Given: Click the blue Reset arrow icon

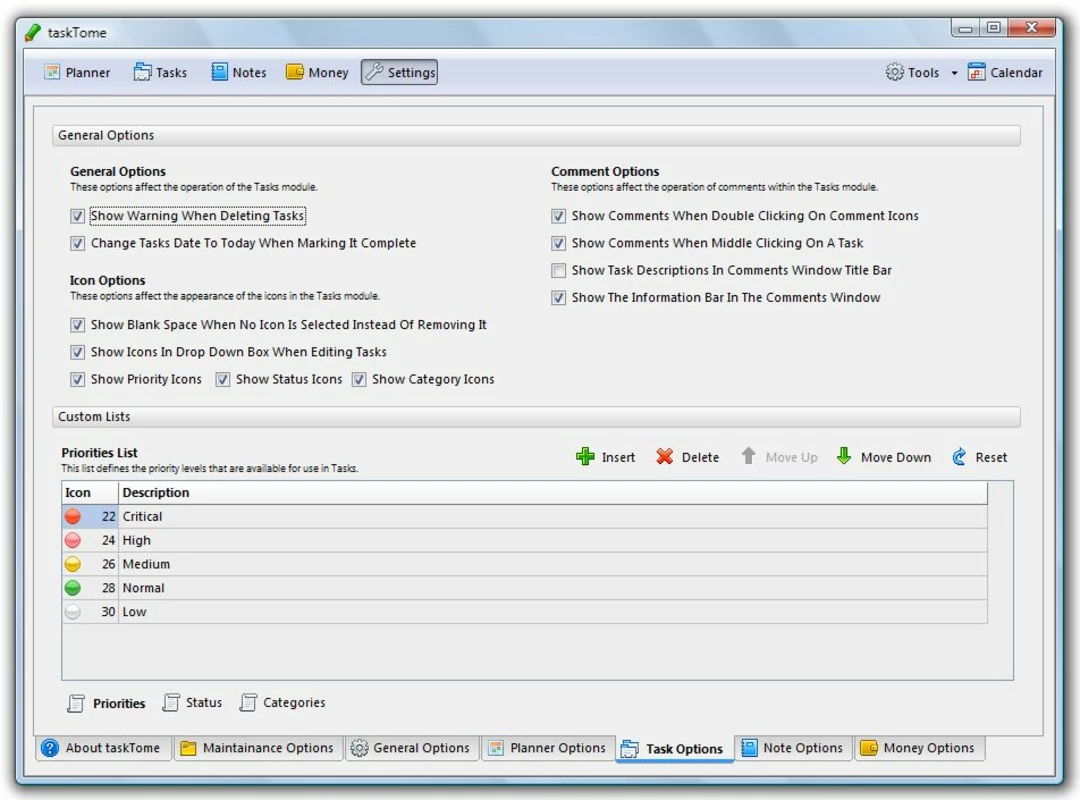Looking at the screenshot, I should tap(959, 456).
